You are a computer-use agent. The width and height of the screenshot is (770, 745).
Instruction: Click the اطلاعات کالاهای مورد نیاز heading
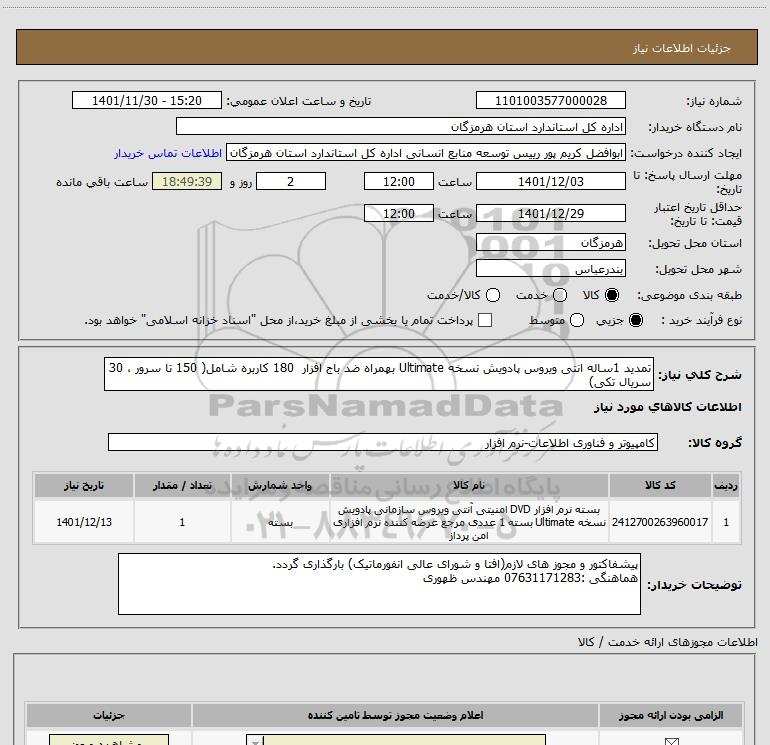(x=667, y=407)
